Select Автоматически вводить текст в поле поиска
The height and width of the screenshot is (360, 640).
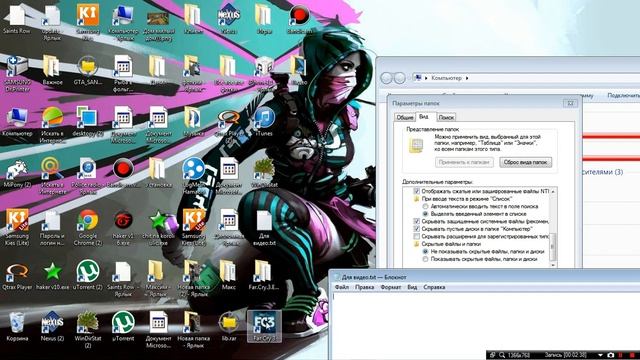tap(425, 207)
